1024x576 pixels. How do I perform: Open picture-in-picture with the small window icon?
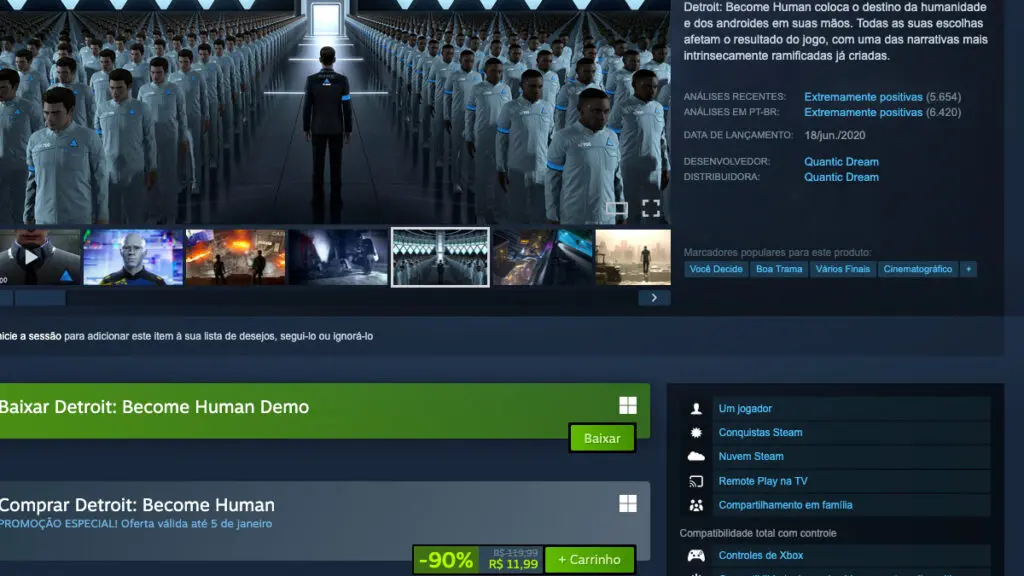(x=618, y=208)
